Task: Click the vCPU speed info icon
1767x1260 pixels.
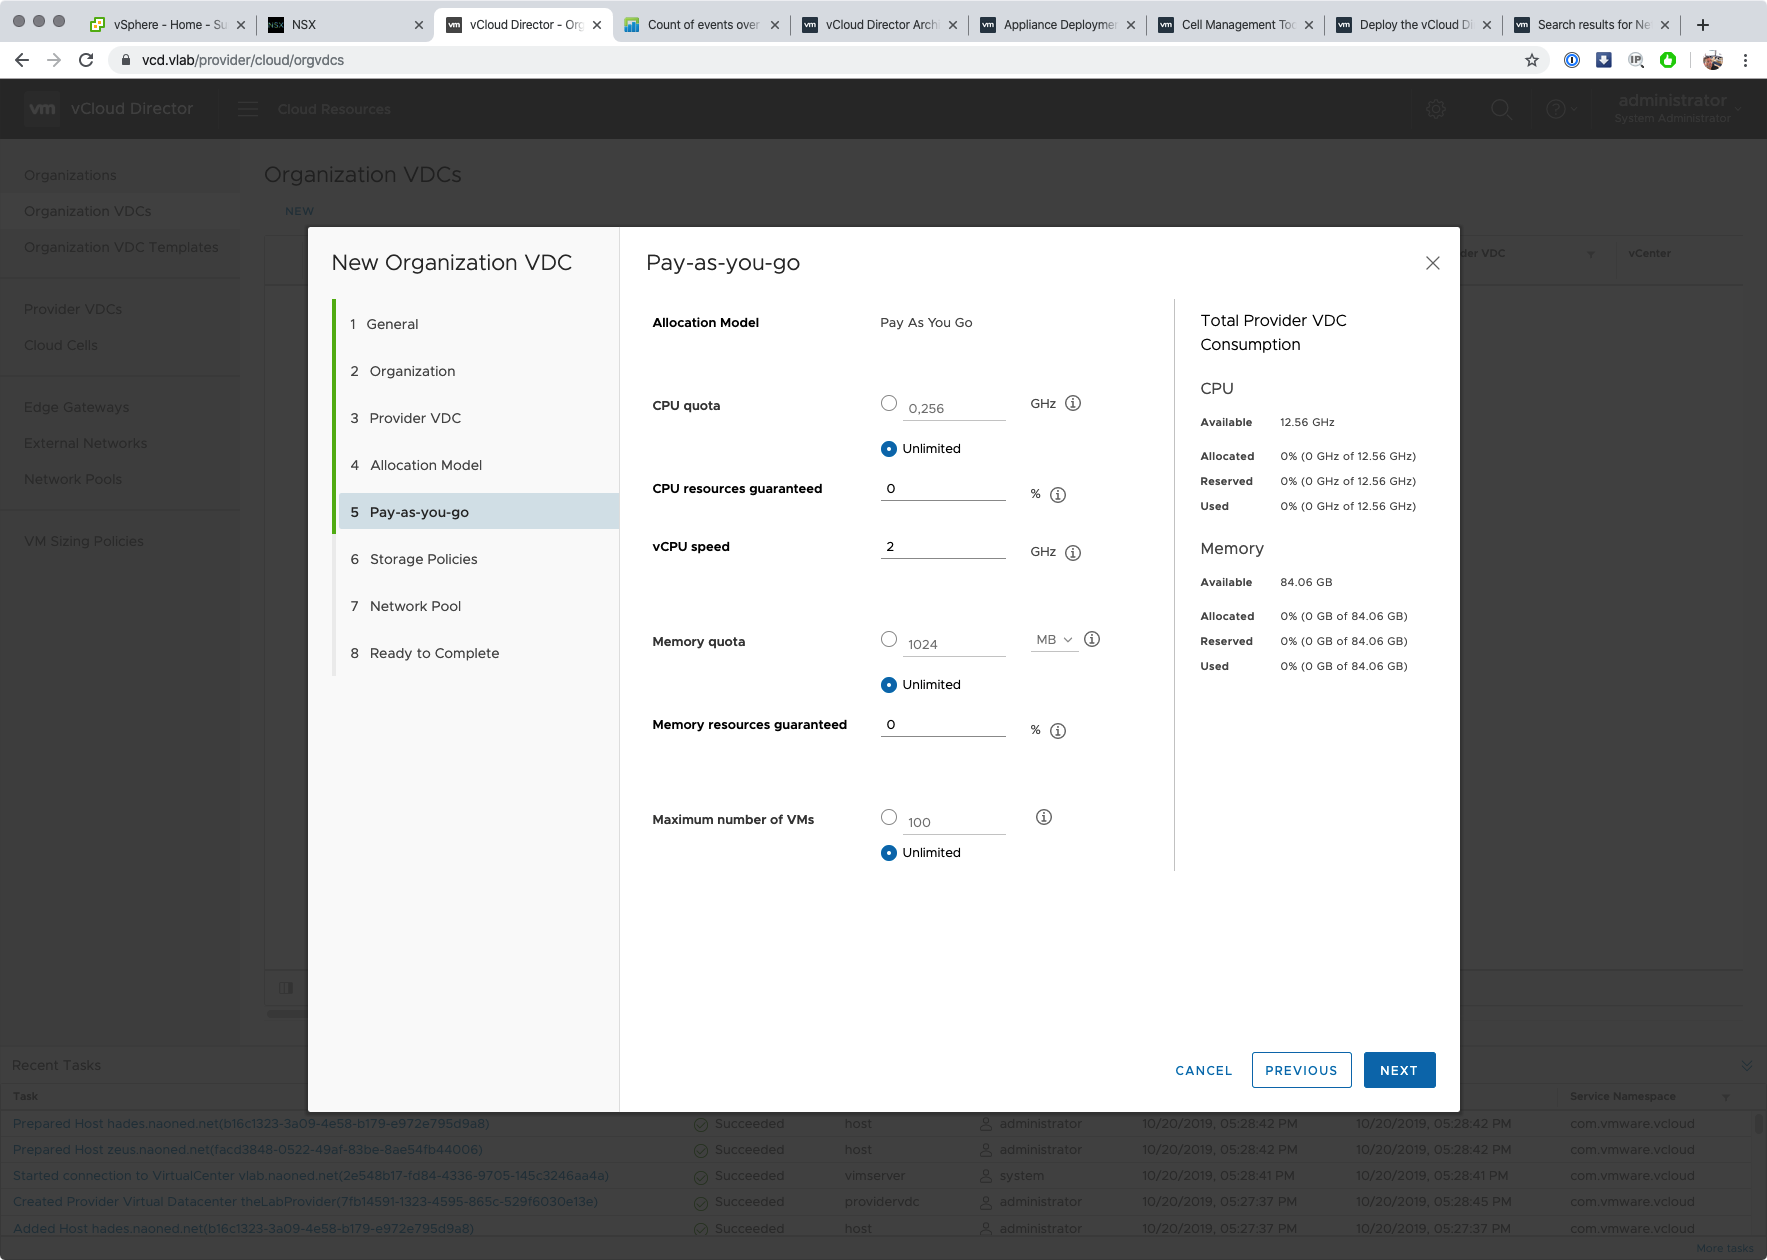Action: (1072, 553)
